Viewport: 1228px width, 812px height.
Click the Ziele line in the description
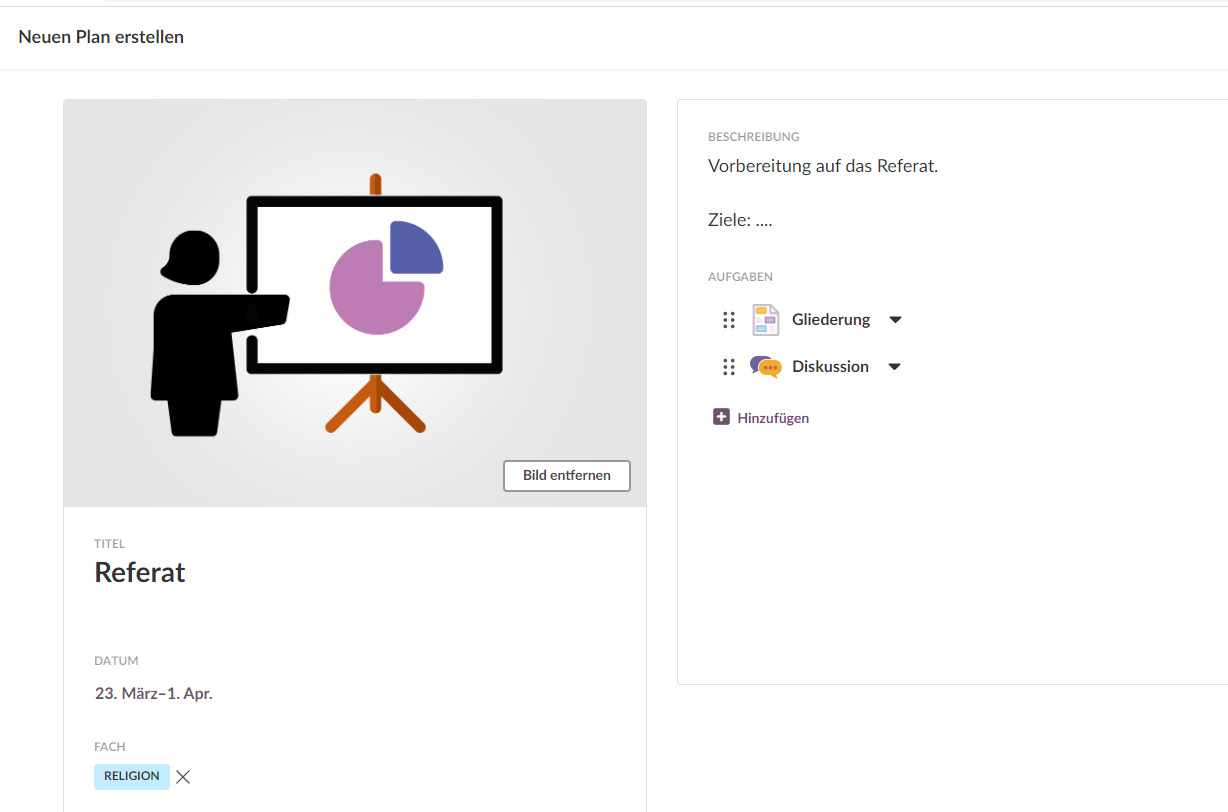739,220
